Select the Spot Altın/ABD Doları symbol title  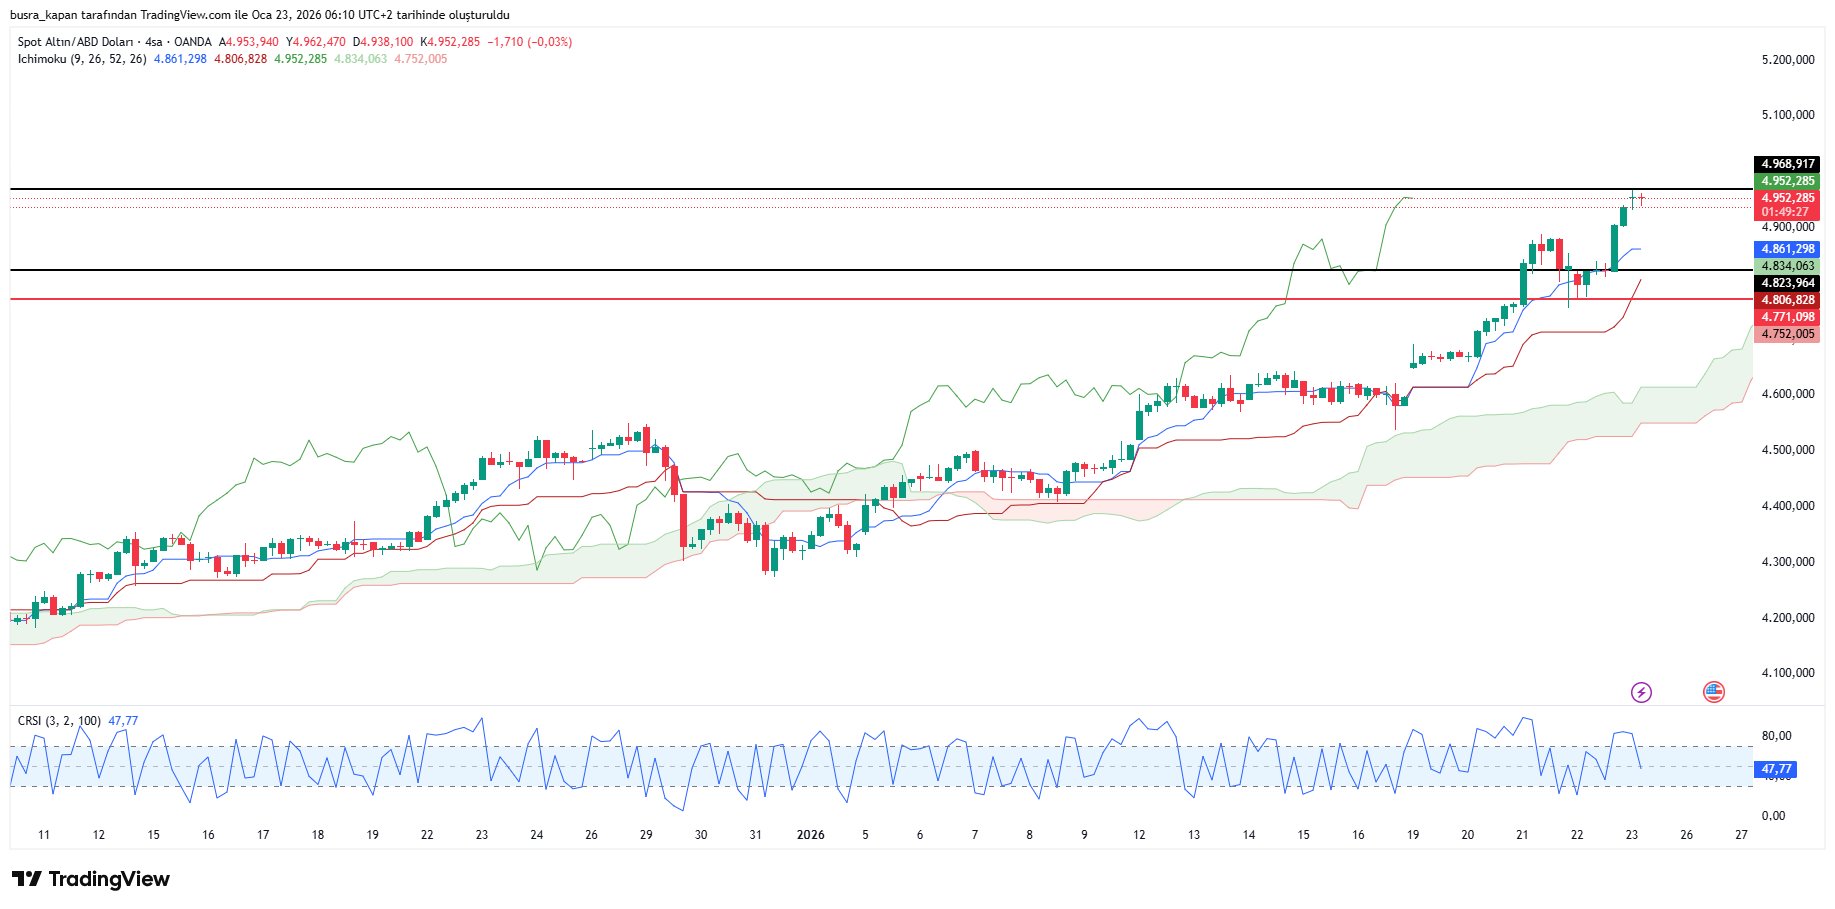coord(75,42)
